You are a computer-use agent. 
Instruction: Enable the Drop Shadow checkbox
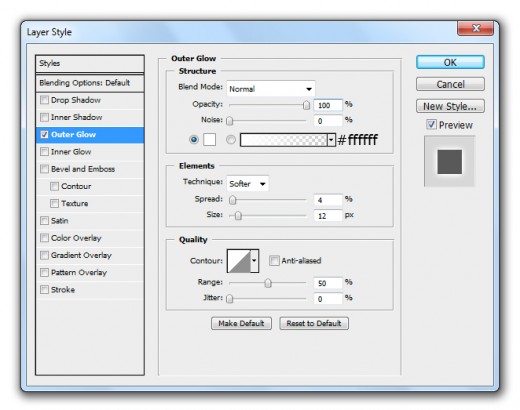(x=44, y=100)
